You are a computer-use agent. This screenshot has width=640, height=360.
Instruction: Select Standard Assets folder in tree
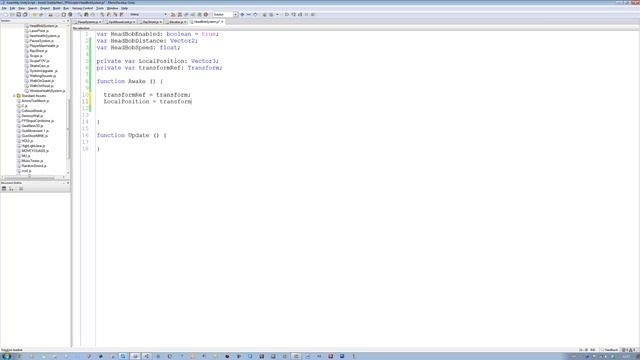(33, 96)
